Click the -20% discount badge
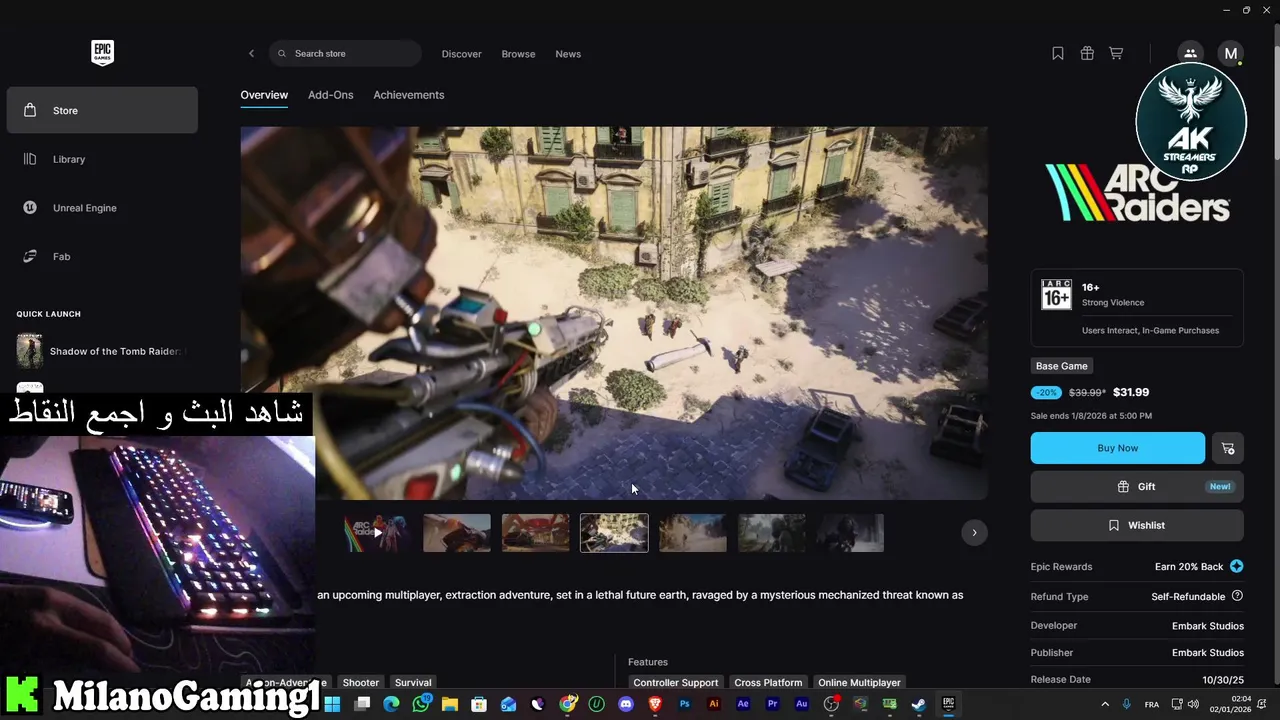The image size is (1280, 720). [x=1046, y=393]
